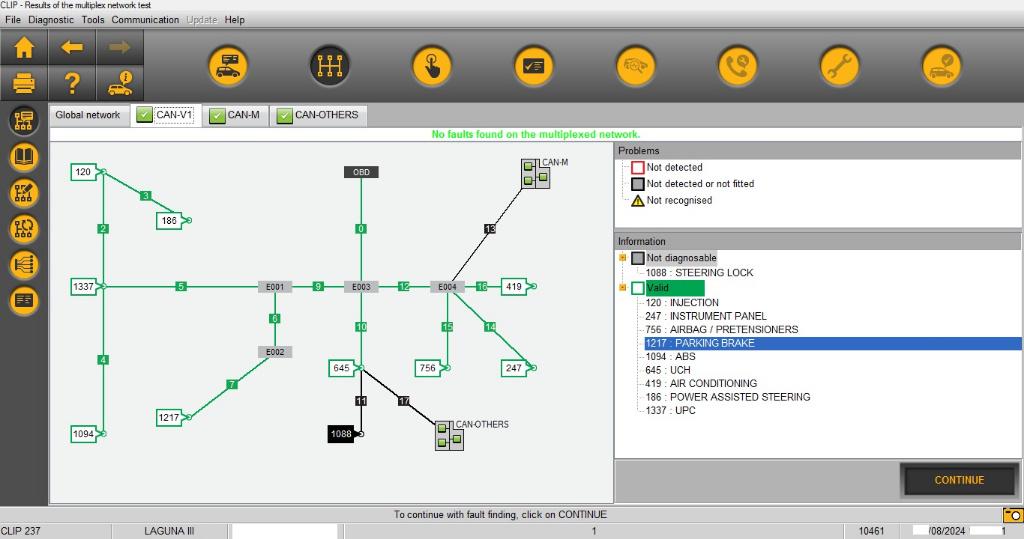The height and width of the screenshot is (539, 1024).
Task: Click node 645 in the diagram
Action: (x=343, y=368)
